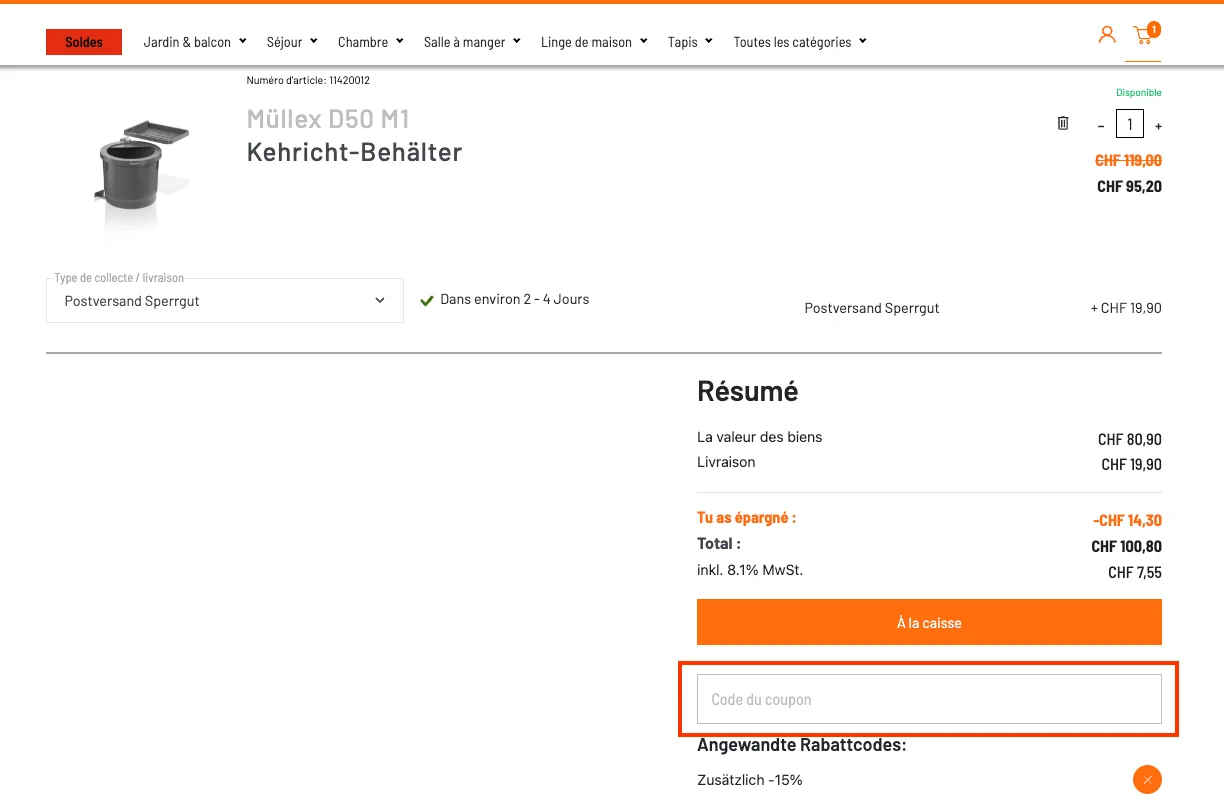The image size is (1224, 803).
Task: Delete Müllex D50 M1 with trash icon
Action: pos(1063,123)
